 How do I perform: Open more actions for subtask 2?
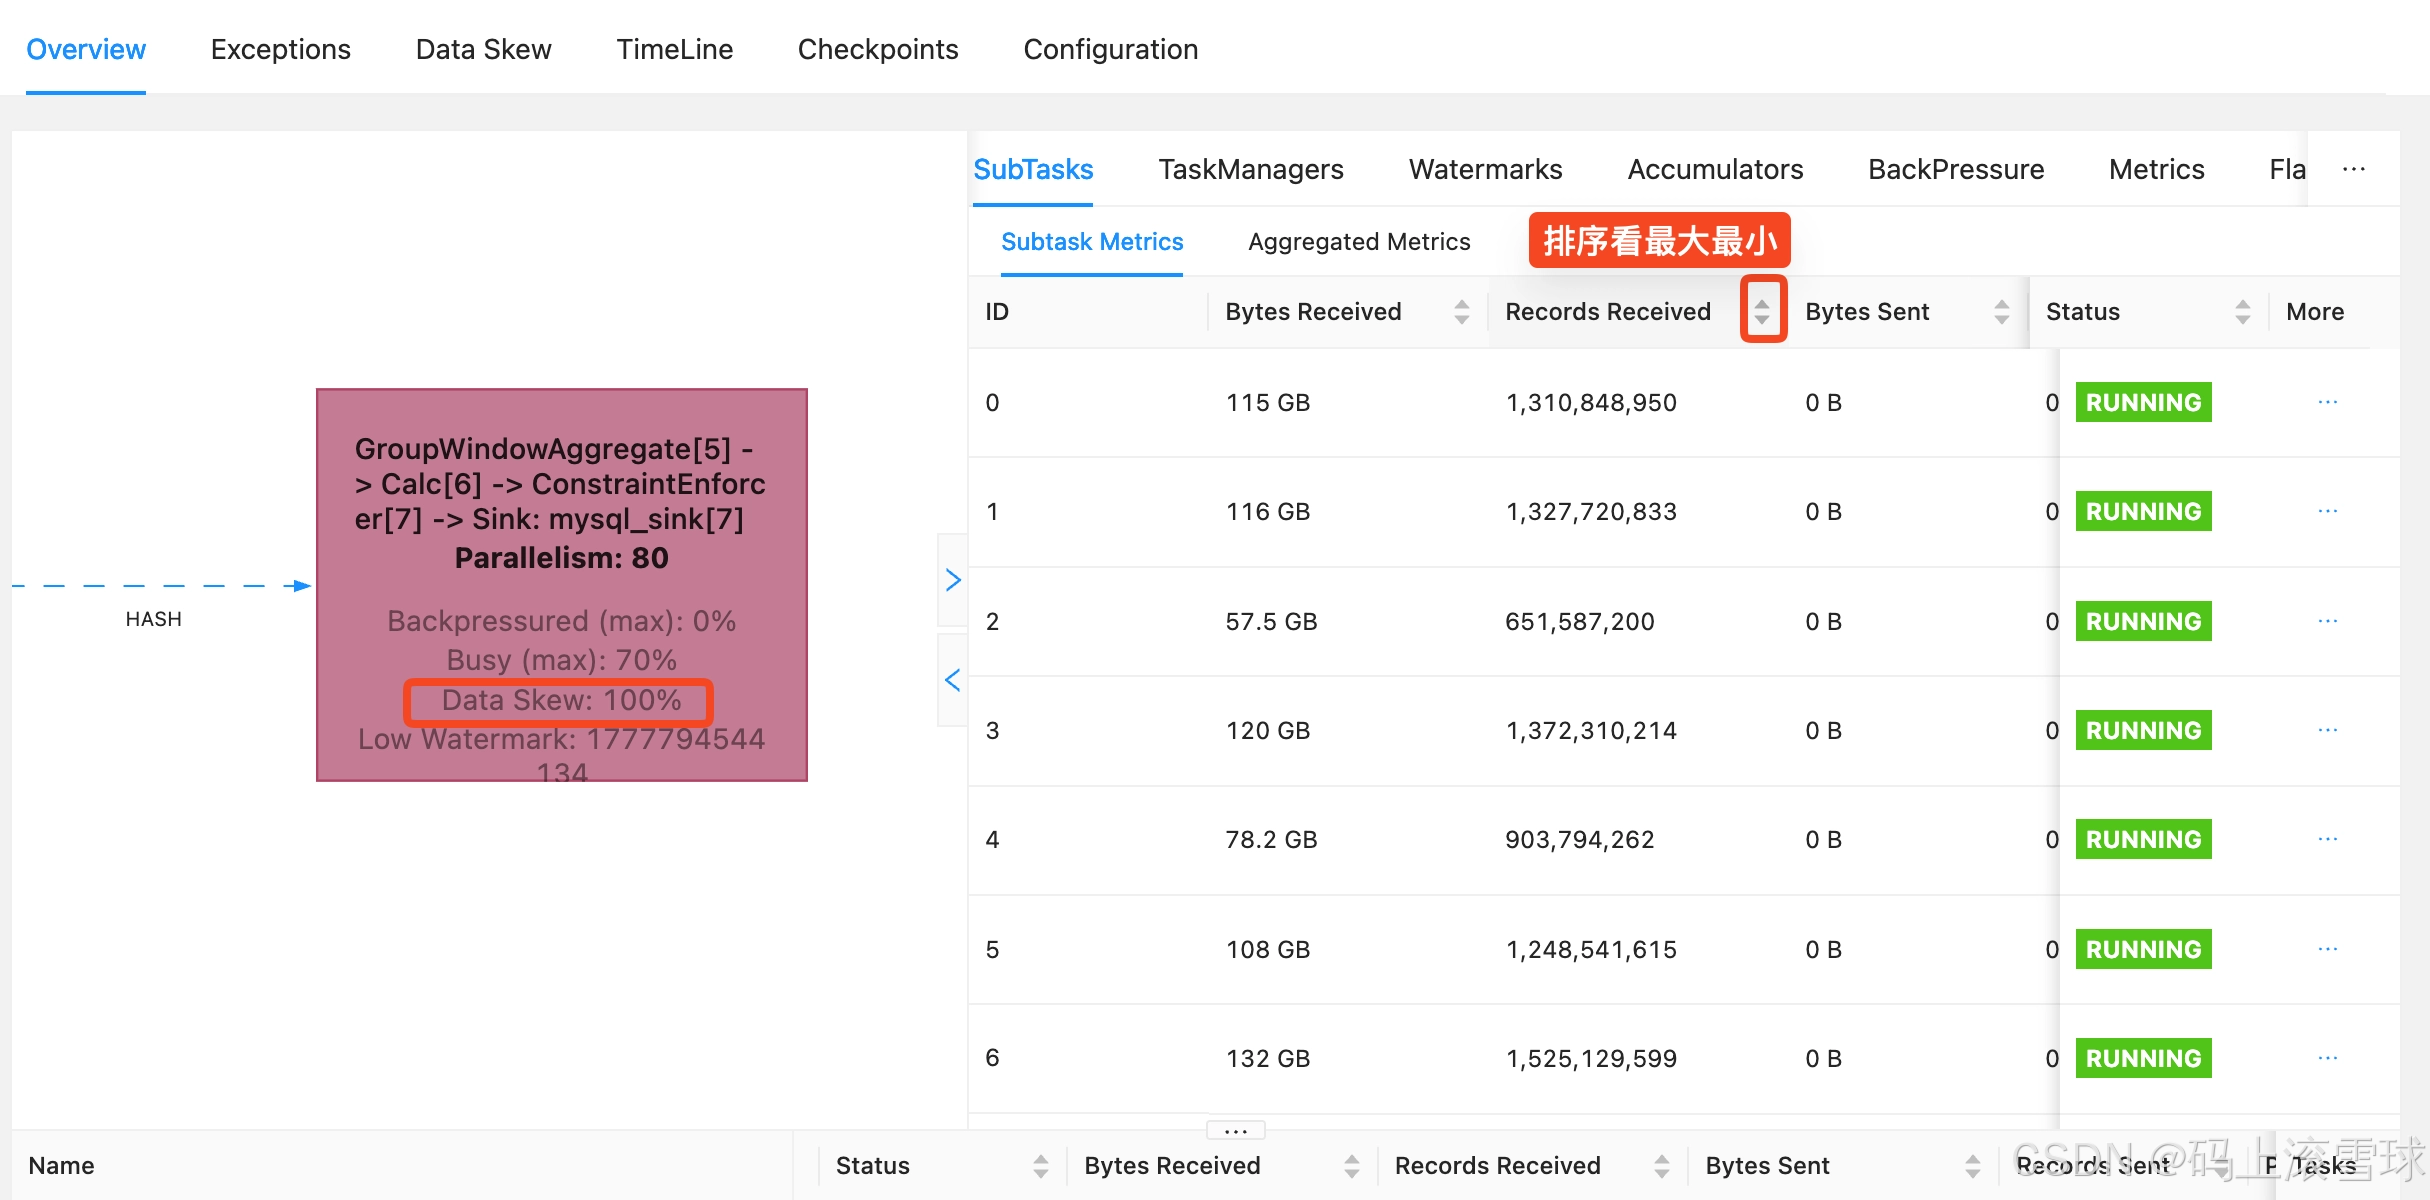2328,621
